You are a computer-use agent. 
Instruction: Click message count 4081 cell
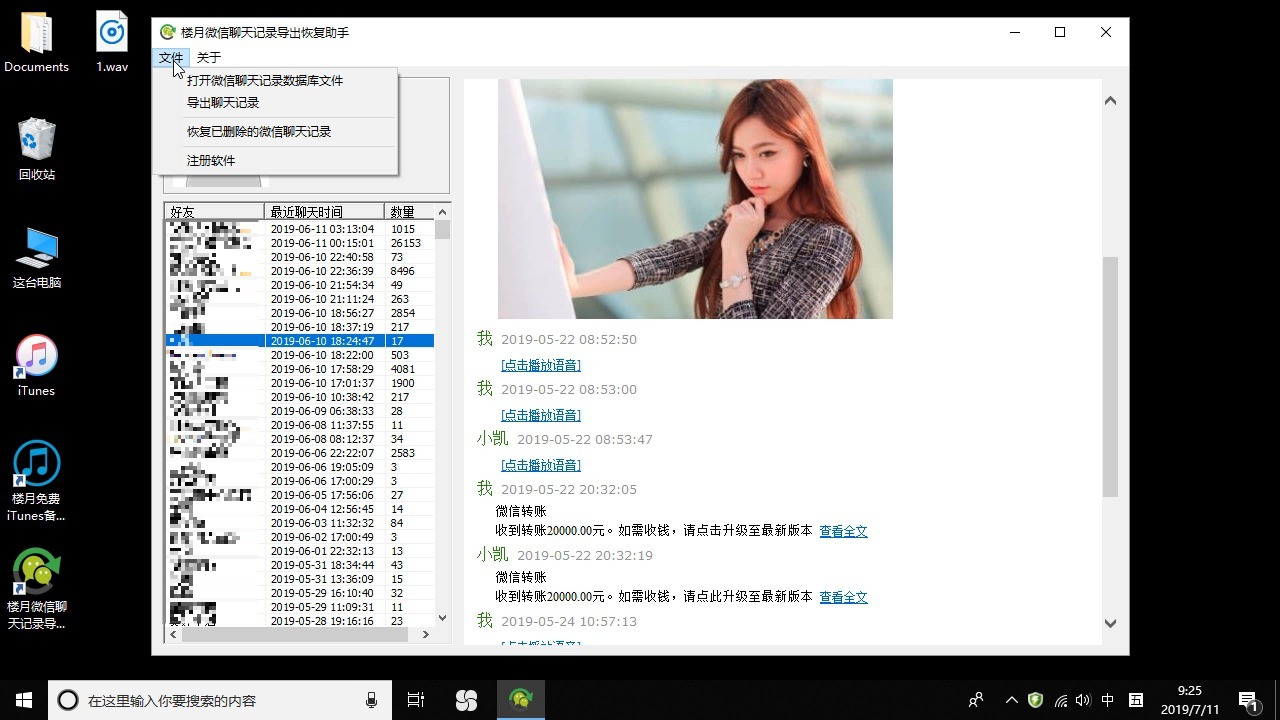(403, 369)
